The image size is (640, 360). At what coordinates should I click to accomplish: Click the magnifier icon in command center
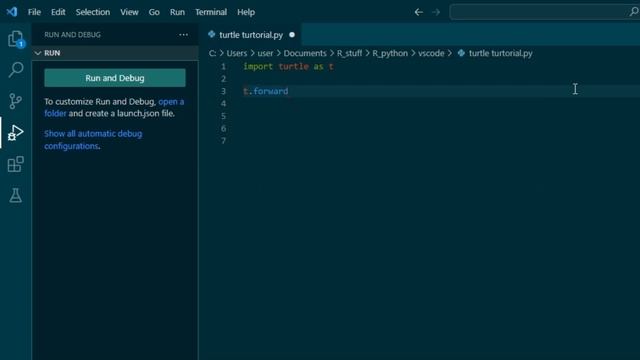[x=634, y=12]
